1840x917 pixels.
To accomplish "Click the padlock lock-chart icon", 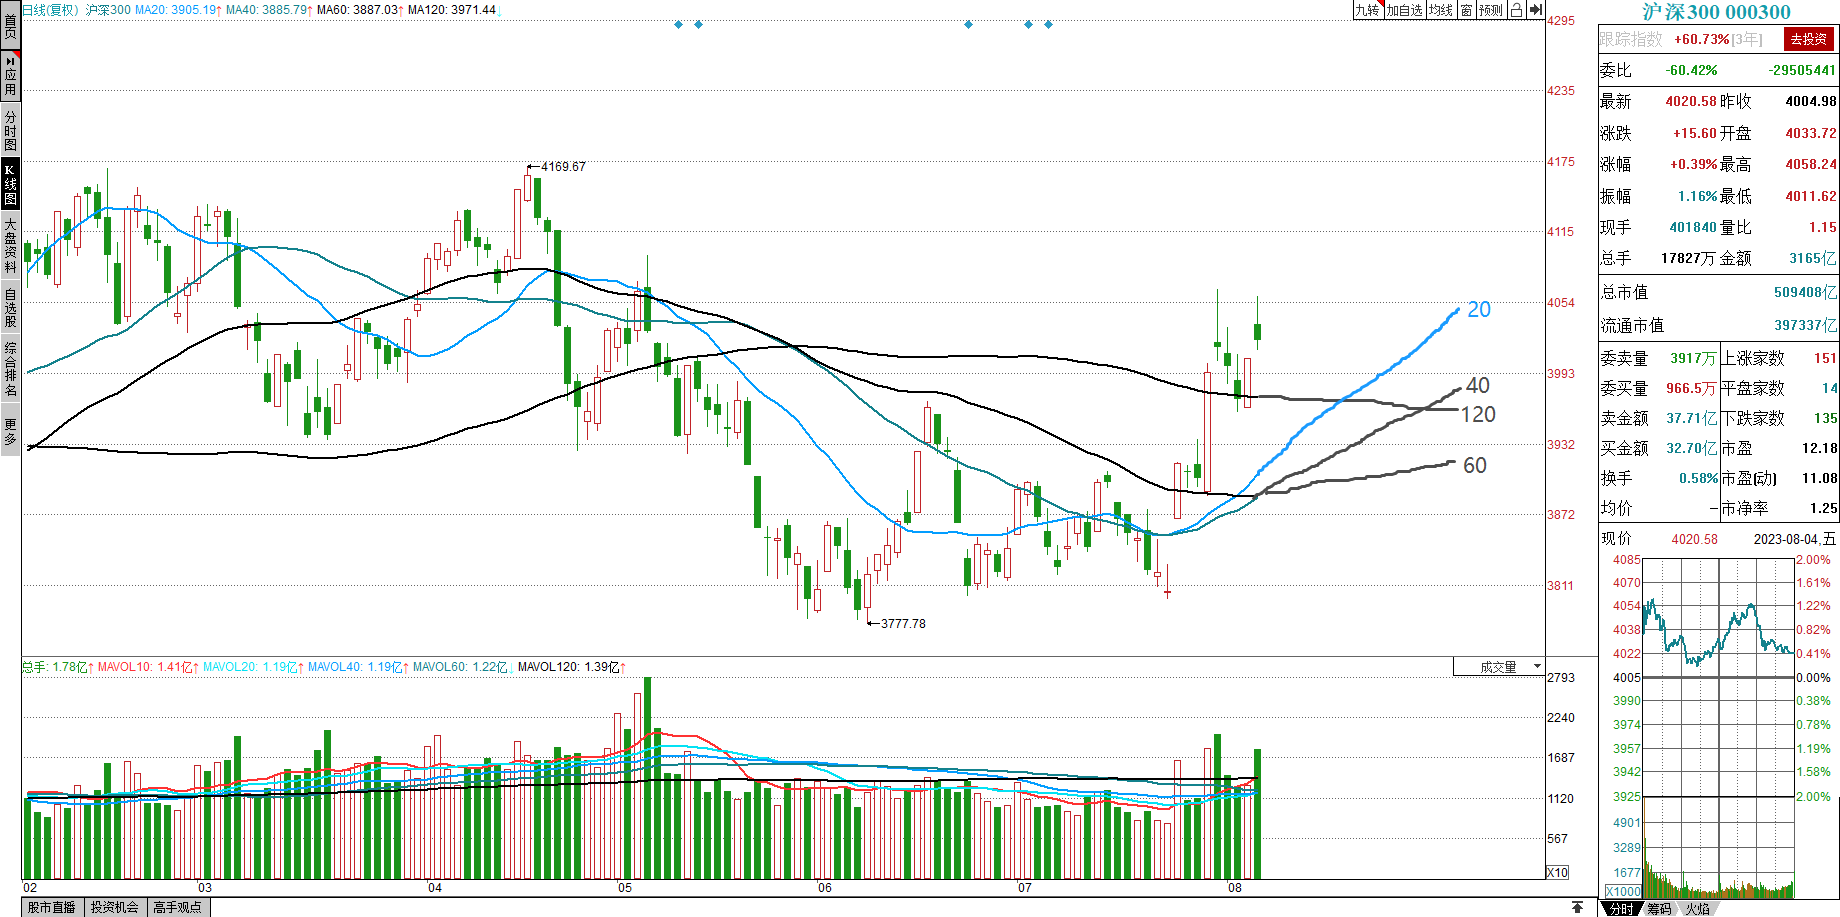I will click(1516, 10).
